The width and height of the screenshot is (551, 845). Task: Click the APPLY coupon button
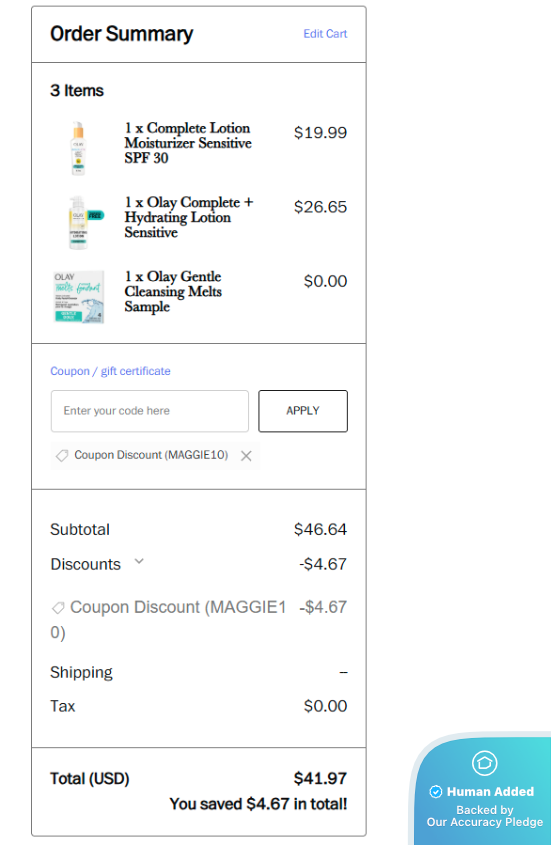pos(303,411)
